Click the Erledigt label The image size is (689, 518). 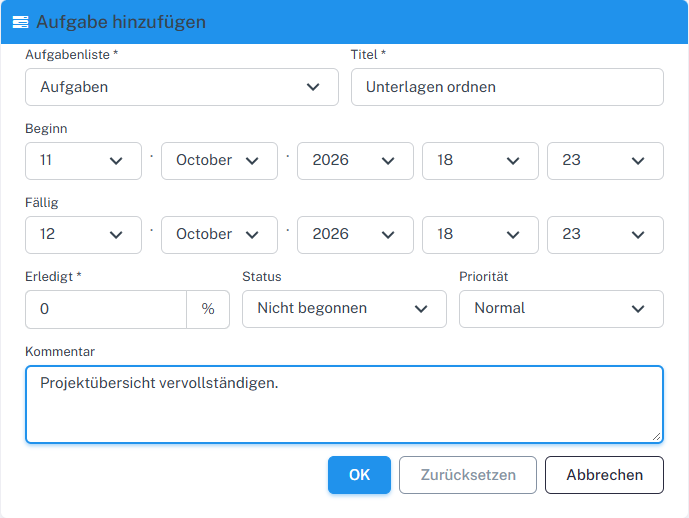(53, 277)
